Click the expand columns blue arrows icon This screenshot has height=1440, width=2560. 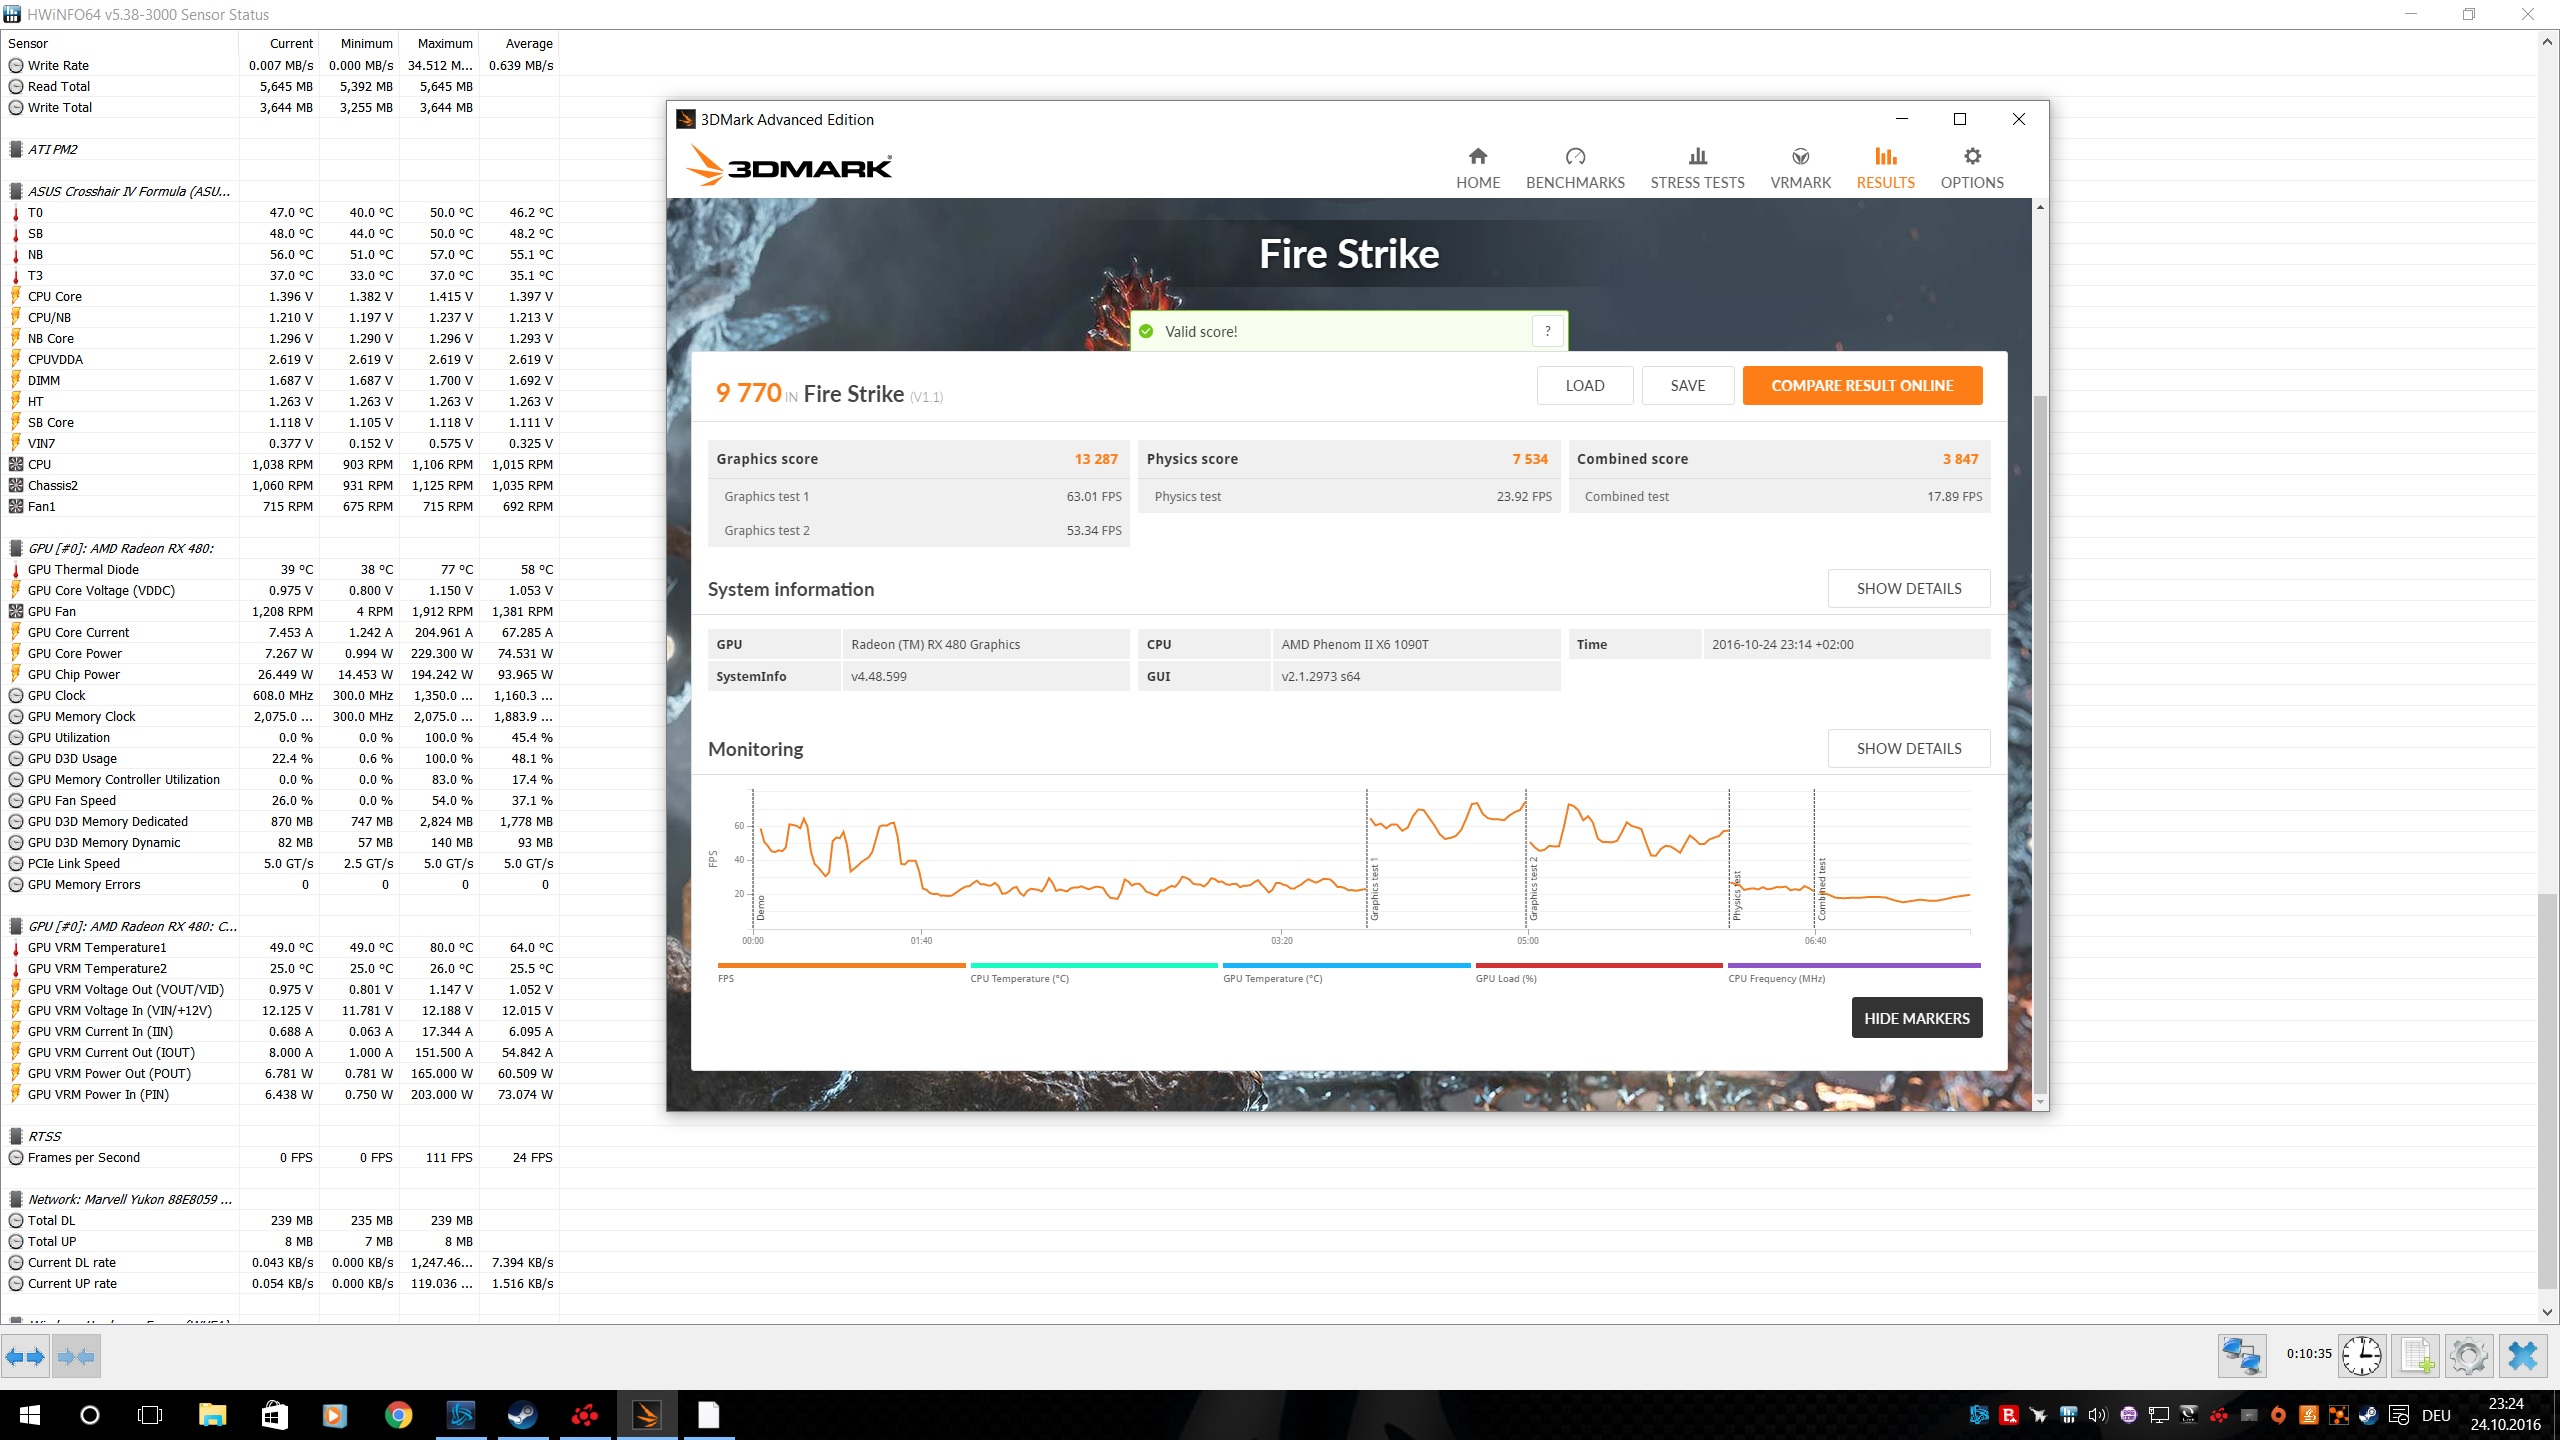point(25,1357)
